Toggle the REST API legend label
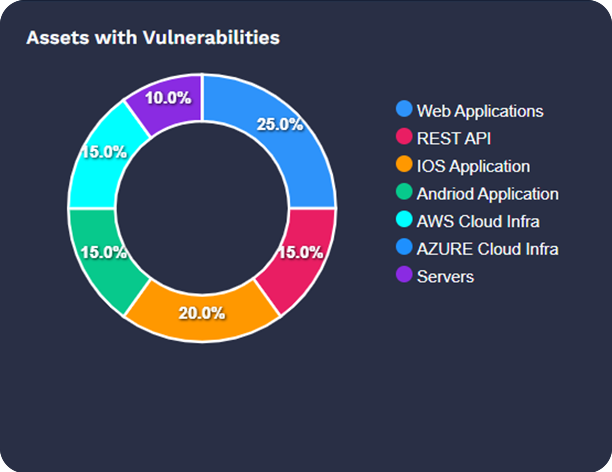This screenshot has width=612, height=472. (453, 138)
